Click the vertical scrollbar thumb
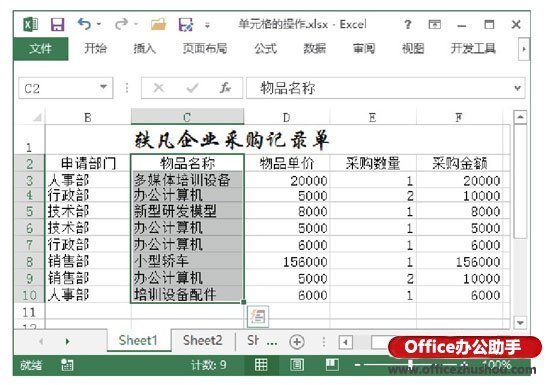550x385 pixels. click(520, 182)
